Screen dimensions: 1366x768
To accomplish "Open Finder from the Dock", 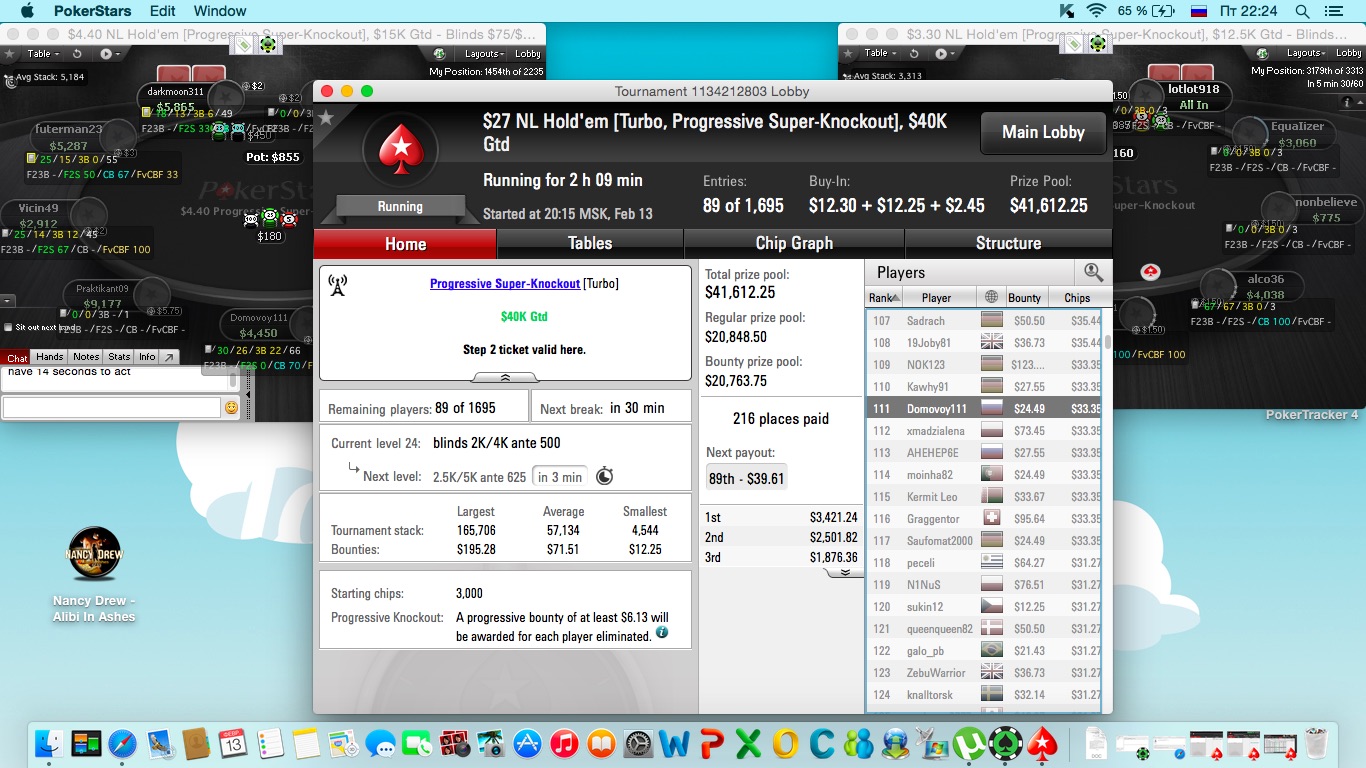I will (x=49, y=744).
